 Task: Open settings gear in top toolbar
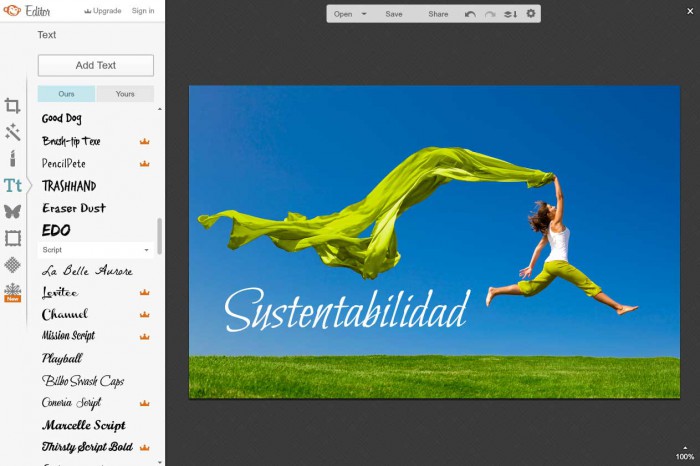[531, 14]
